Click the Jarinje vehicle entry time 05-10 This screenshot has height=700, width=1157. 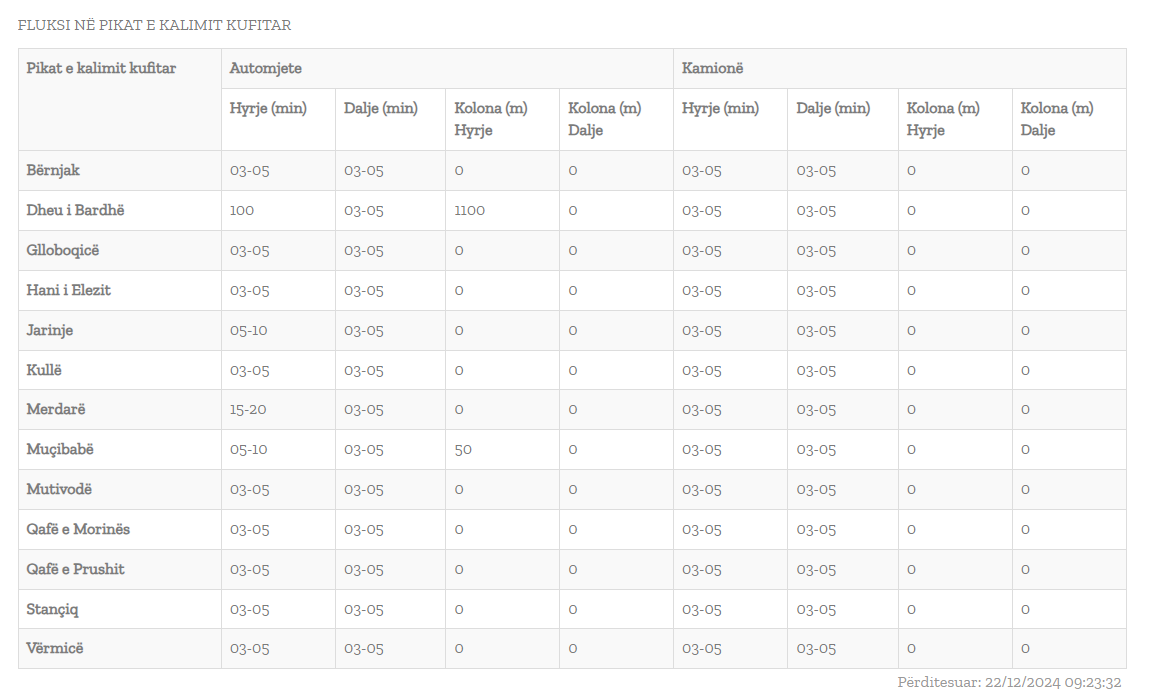coord(248,330)
